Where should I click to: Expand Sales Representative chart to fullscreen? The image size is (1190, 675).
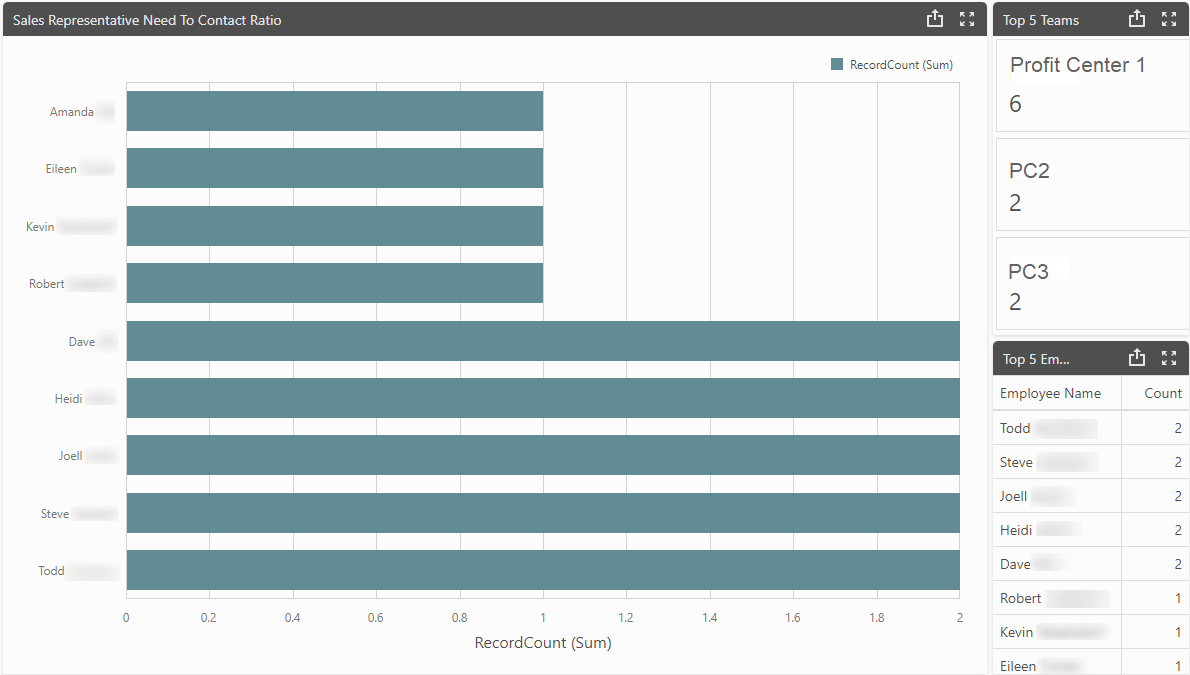(966, 18)
